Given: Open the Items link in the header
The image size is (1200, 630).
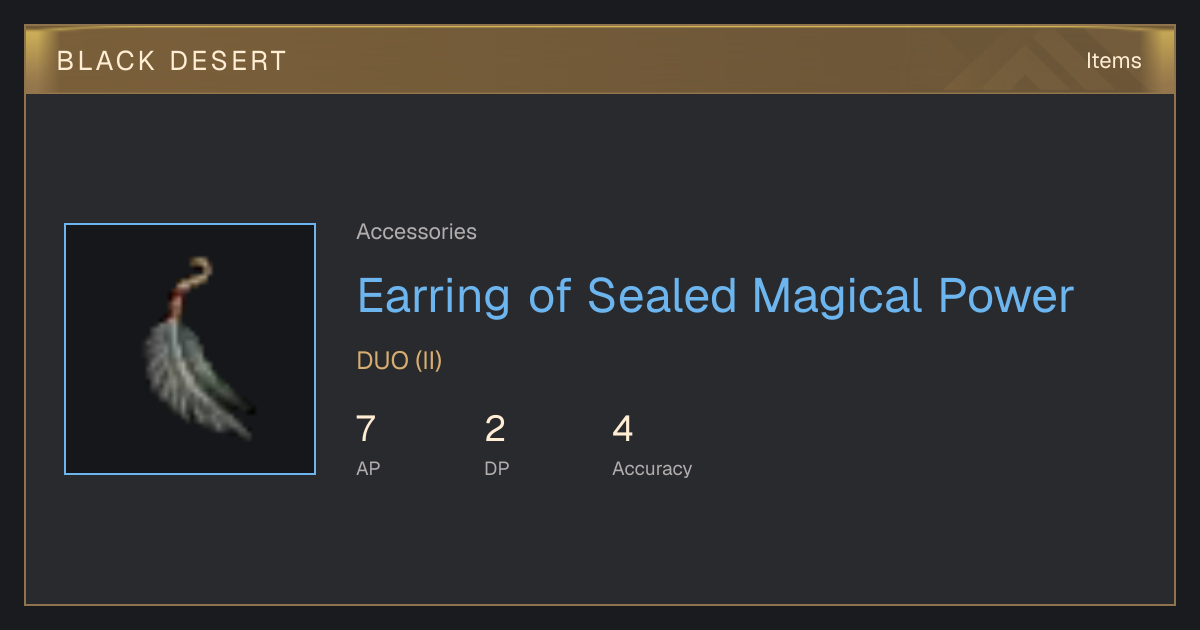Looking at the screenshot, I should [x=1113, y=61].
